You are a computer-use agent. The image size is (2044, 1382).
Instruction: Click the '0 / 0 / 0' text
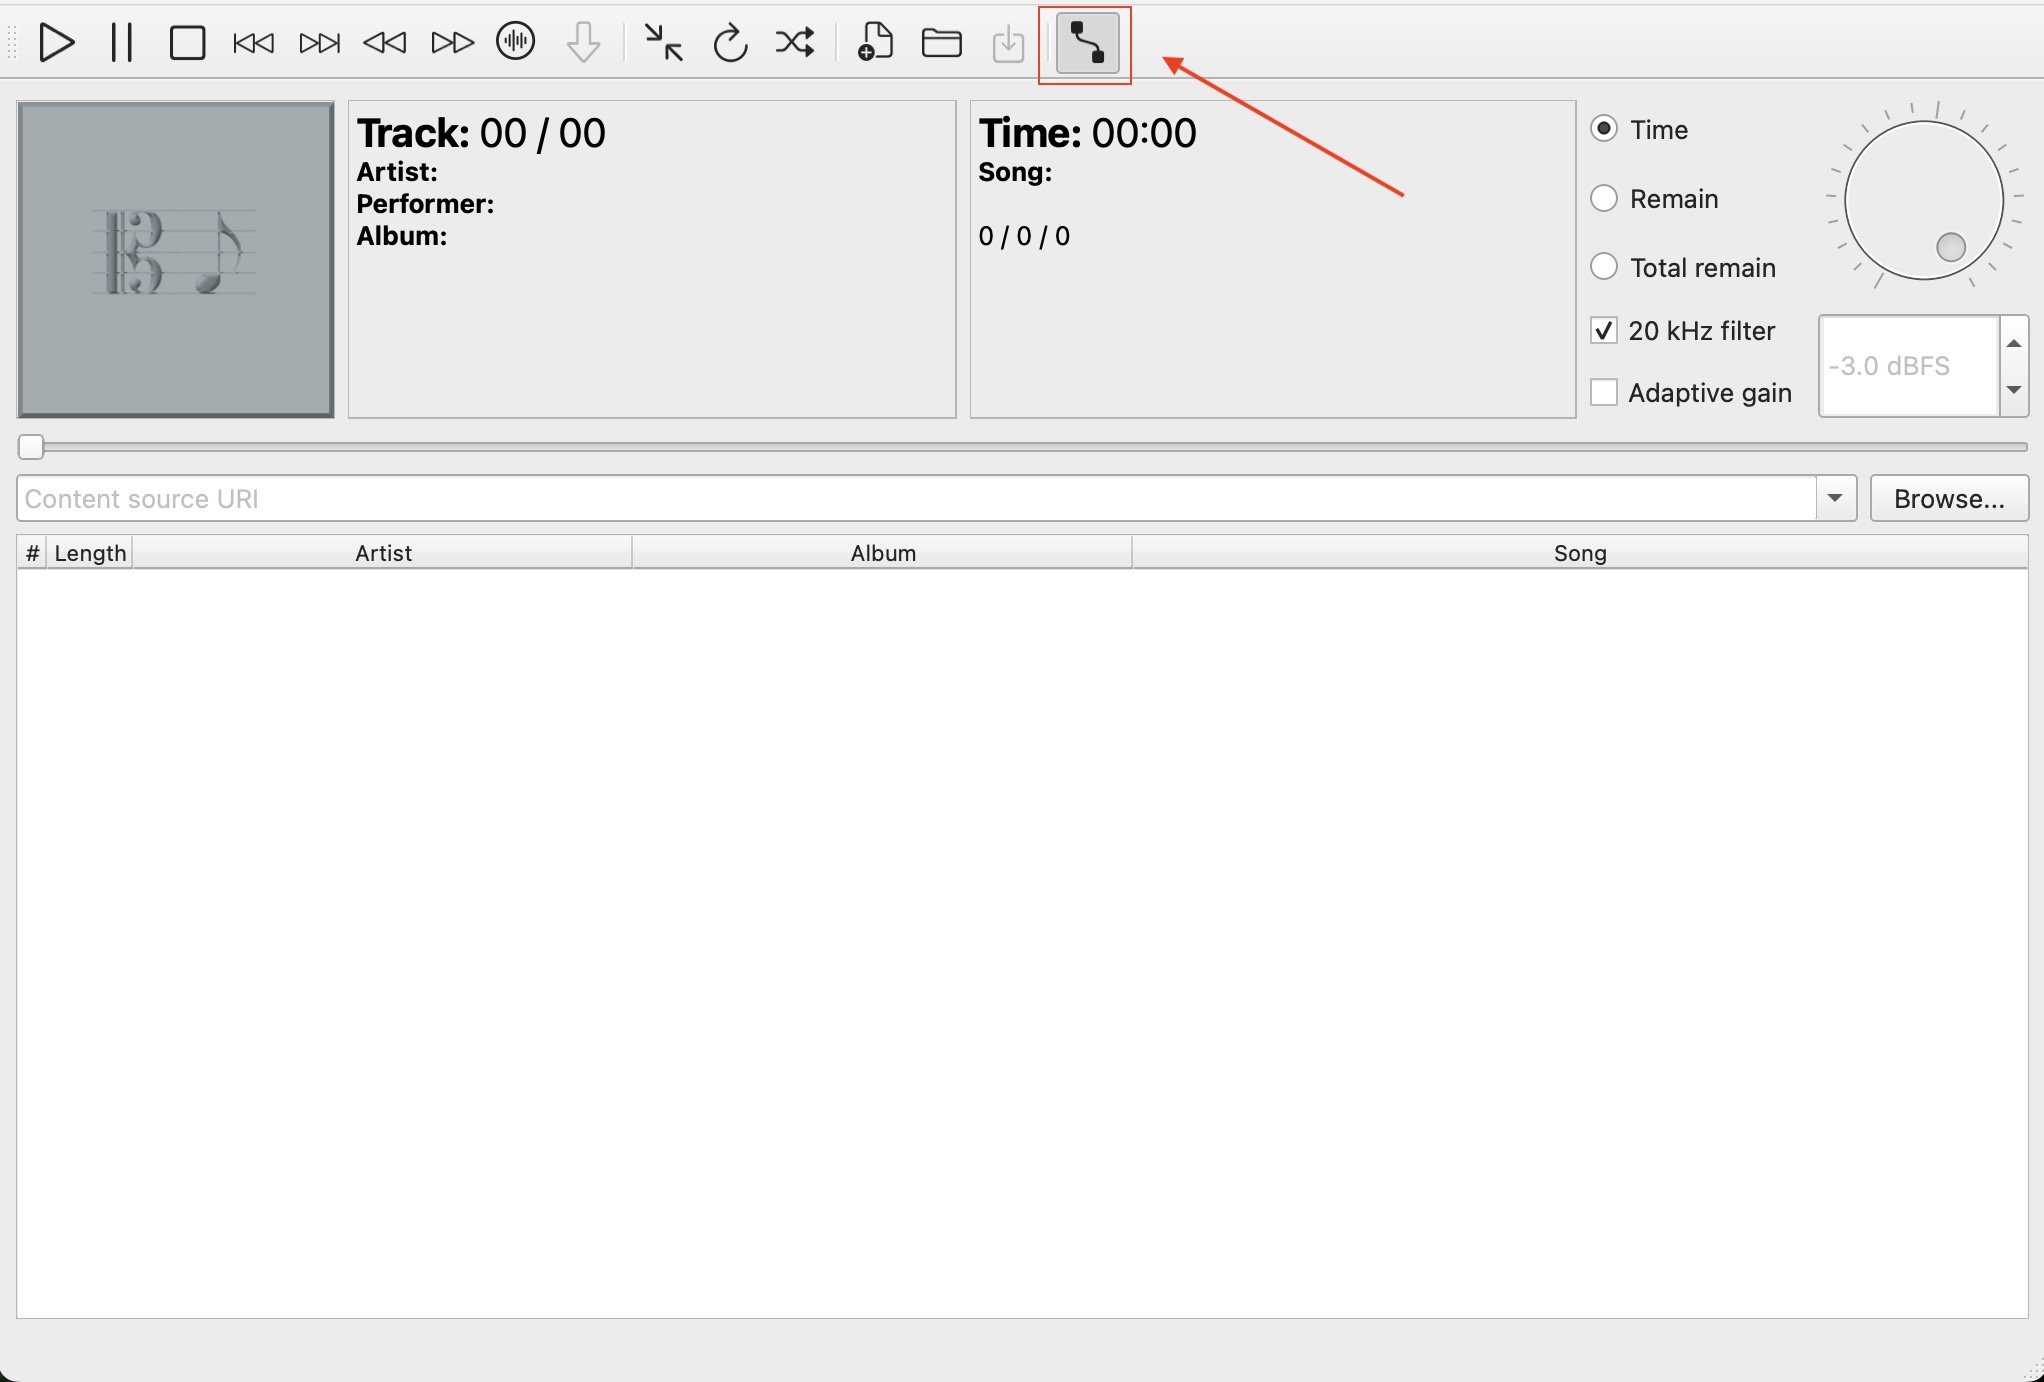1024,236
